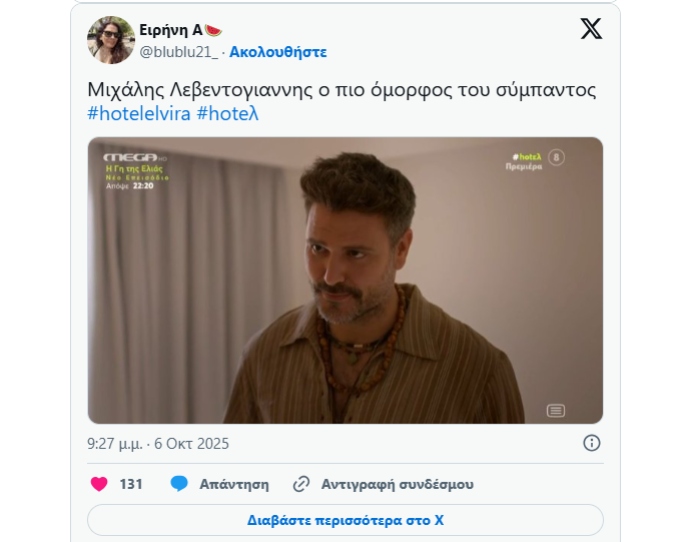Open the @blublu21_ handle link

coord(179,52)
